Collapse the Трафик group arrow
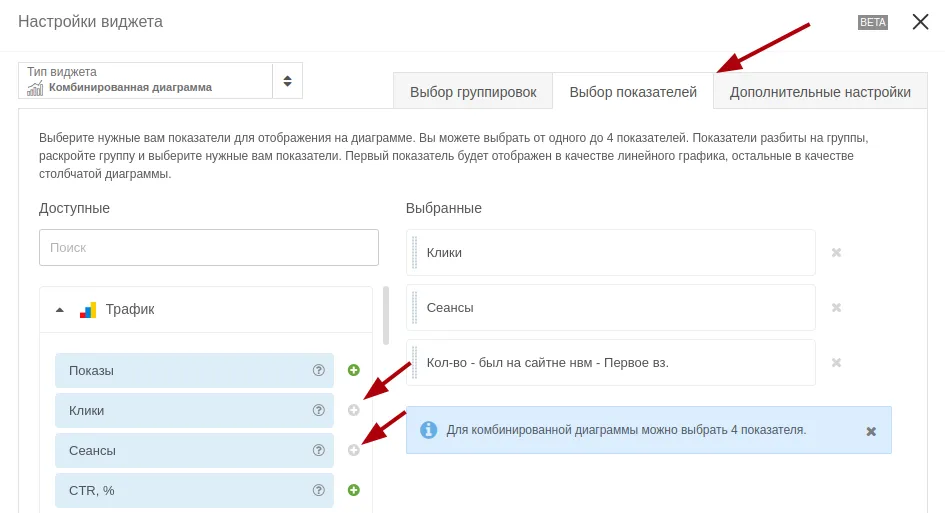The image size is (945, 513). coord(60,310)
